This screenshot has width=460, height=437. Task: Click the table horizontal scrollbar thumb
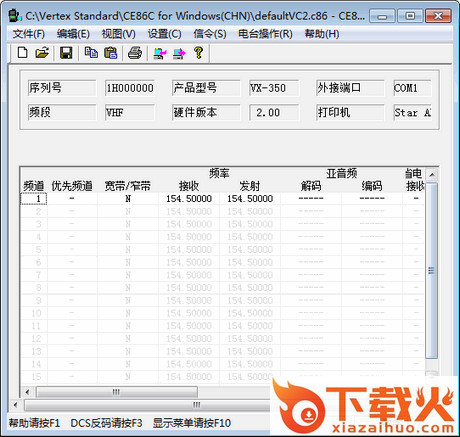pos(117,392)
